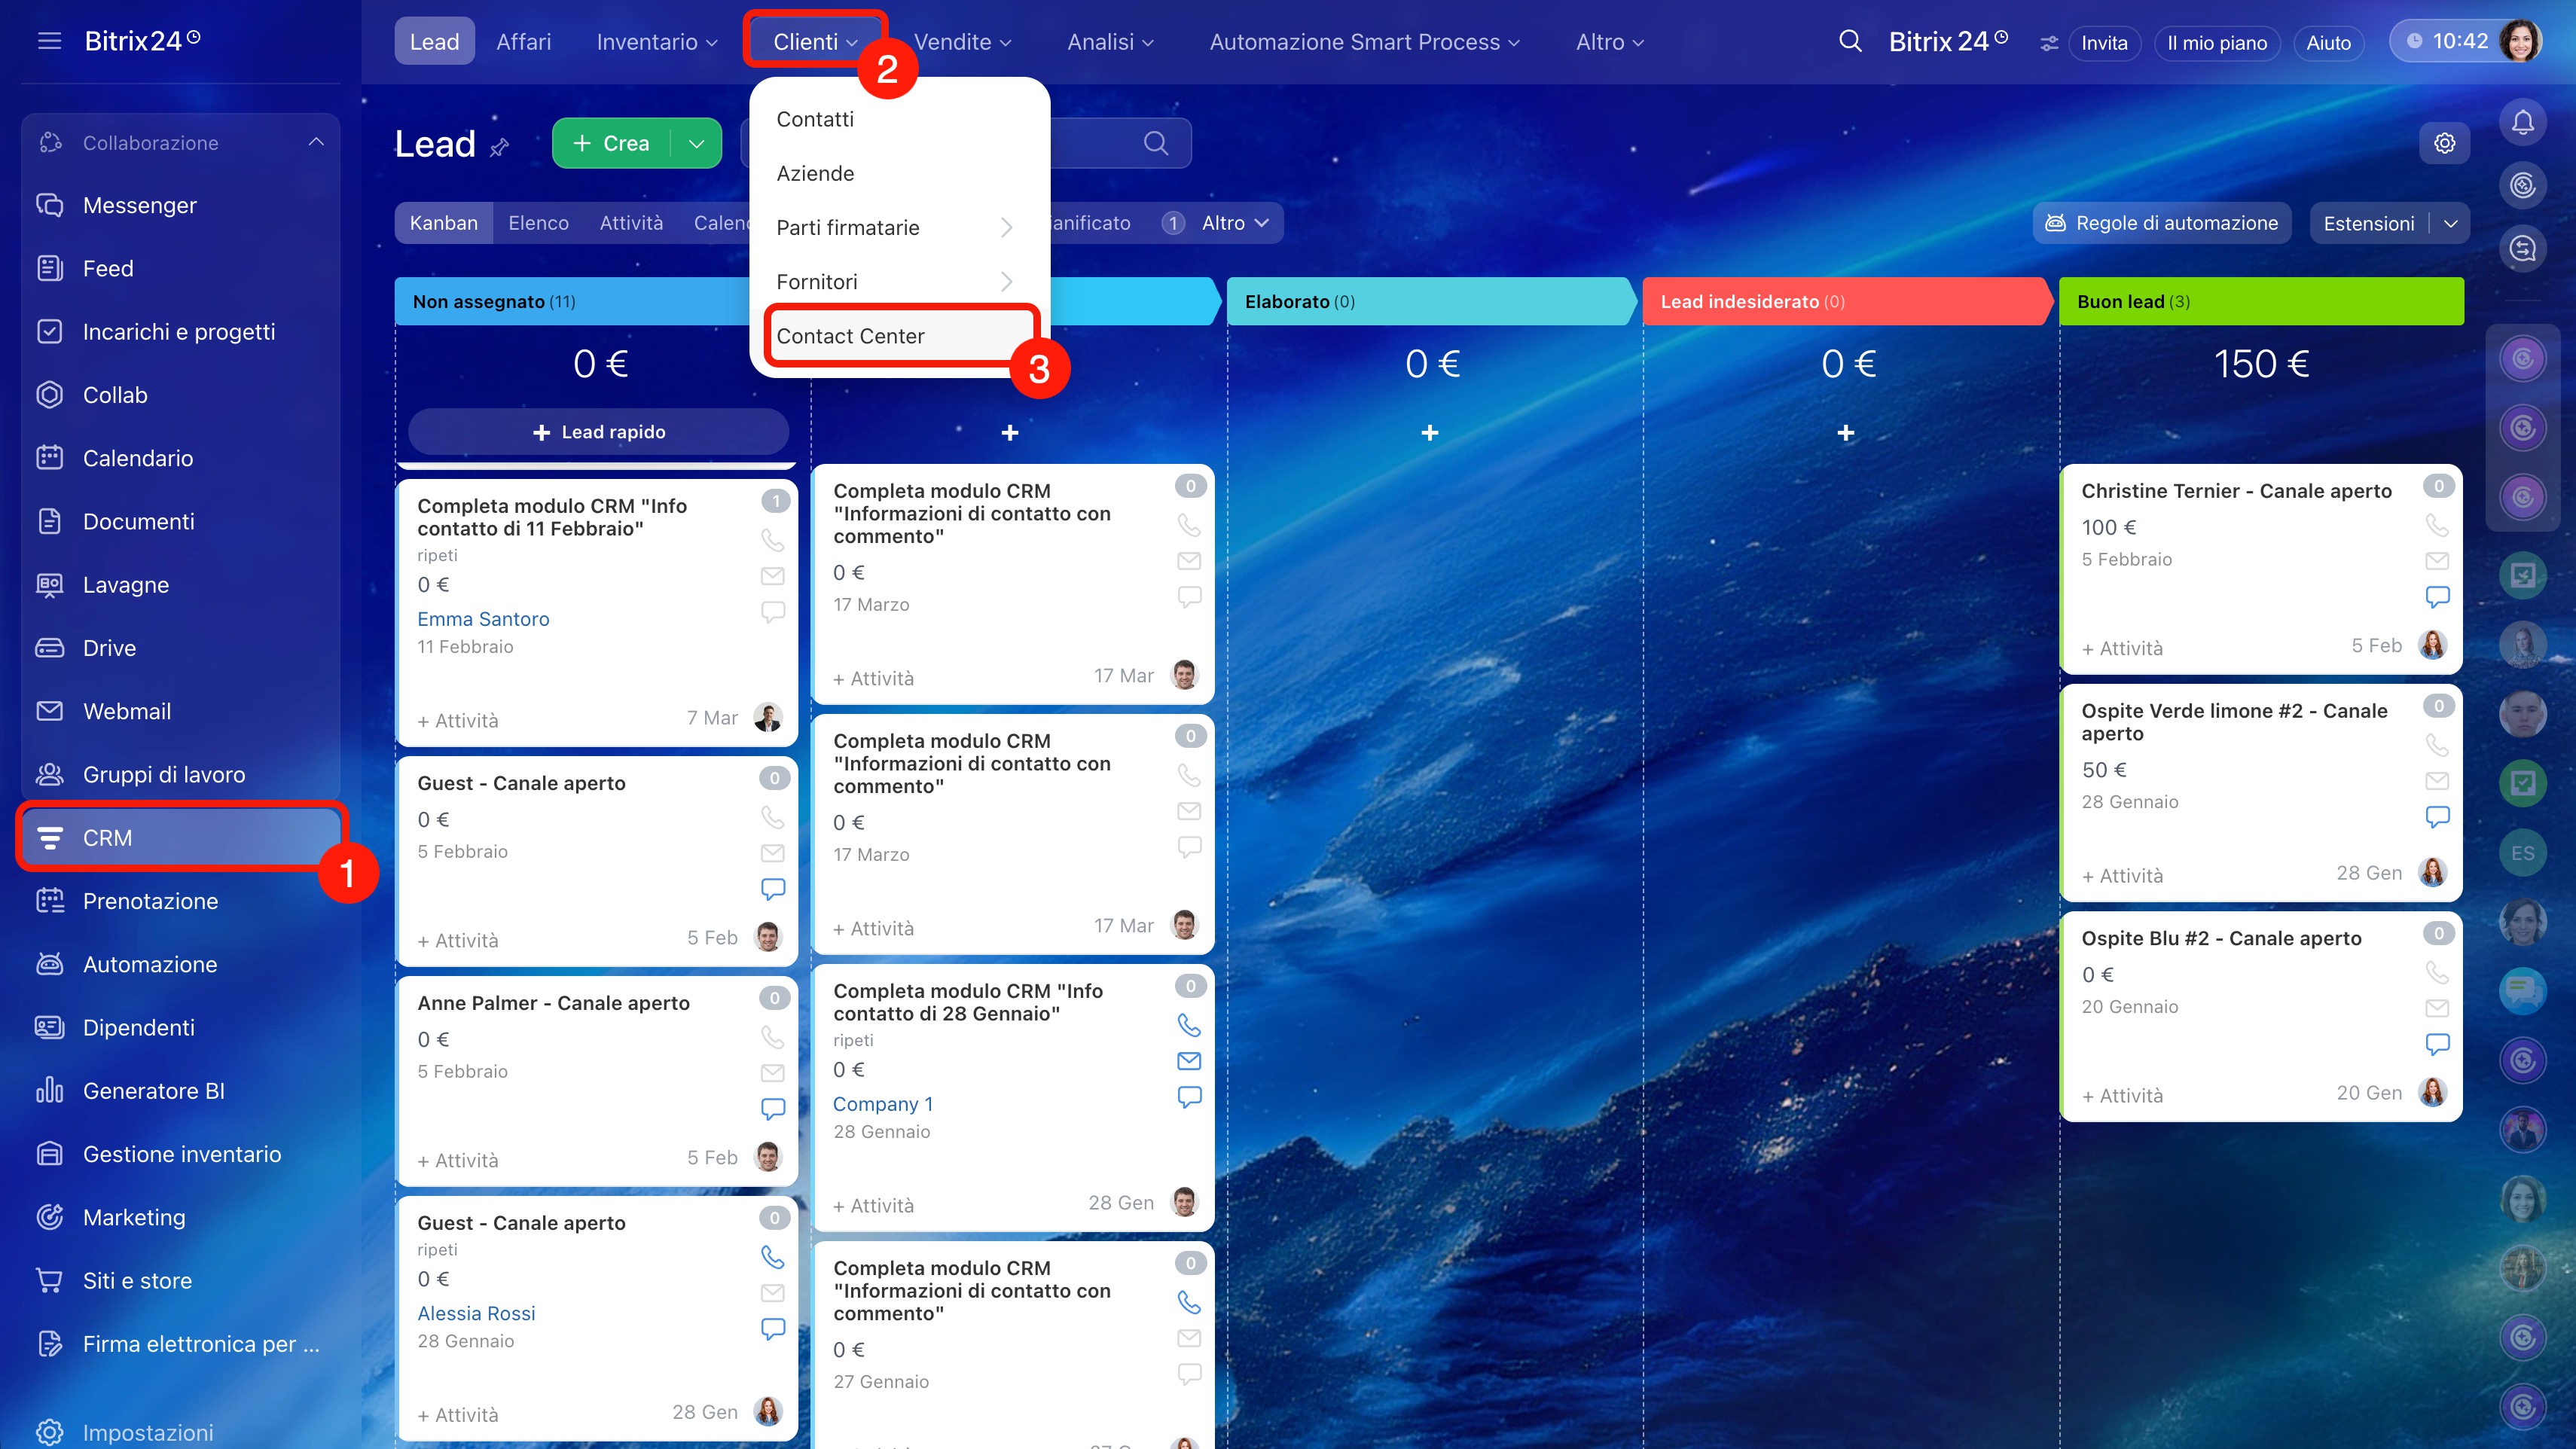Expand the Fornitori submenu
Viewport: 2576px width, 1449px height.
pos(1006,282)
